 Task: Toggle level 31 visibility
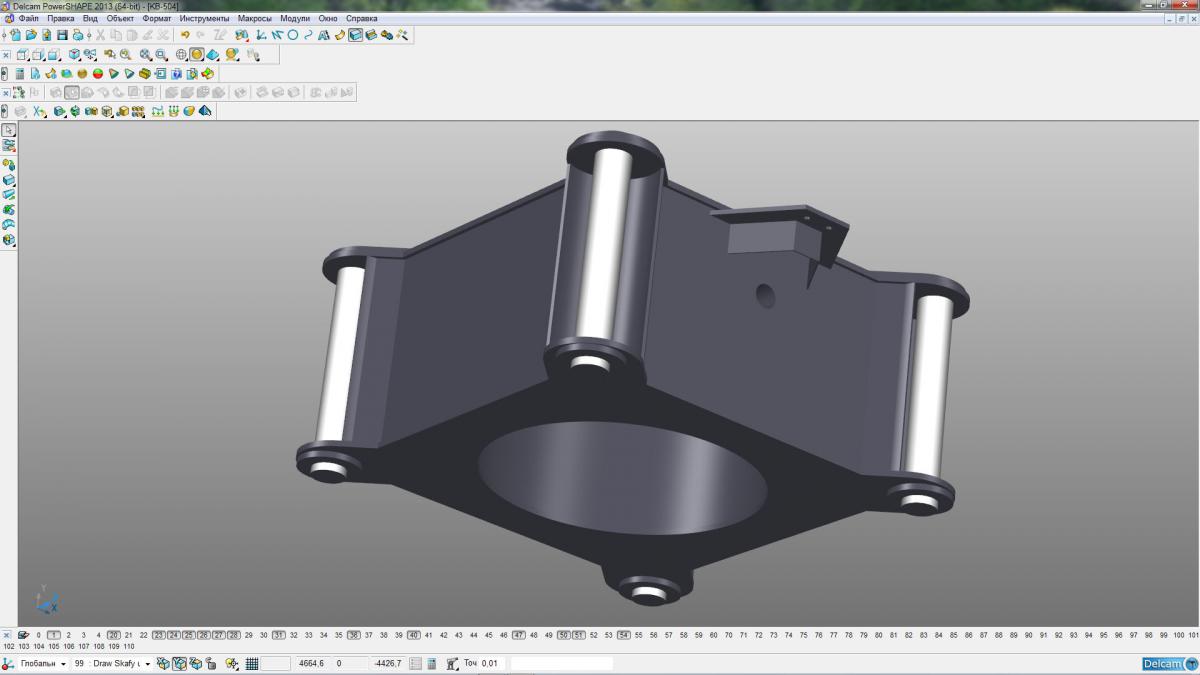[x=279, y=635]
